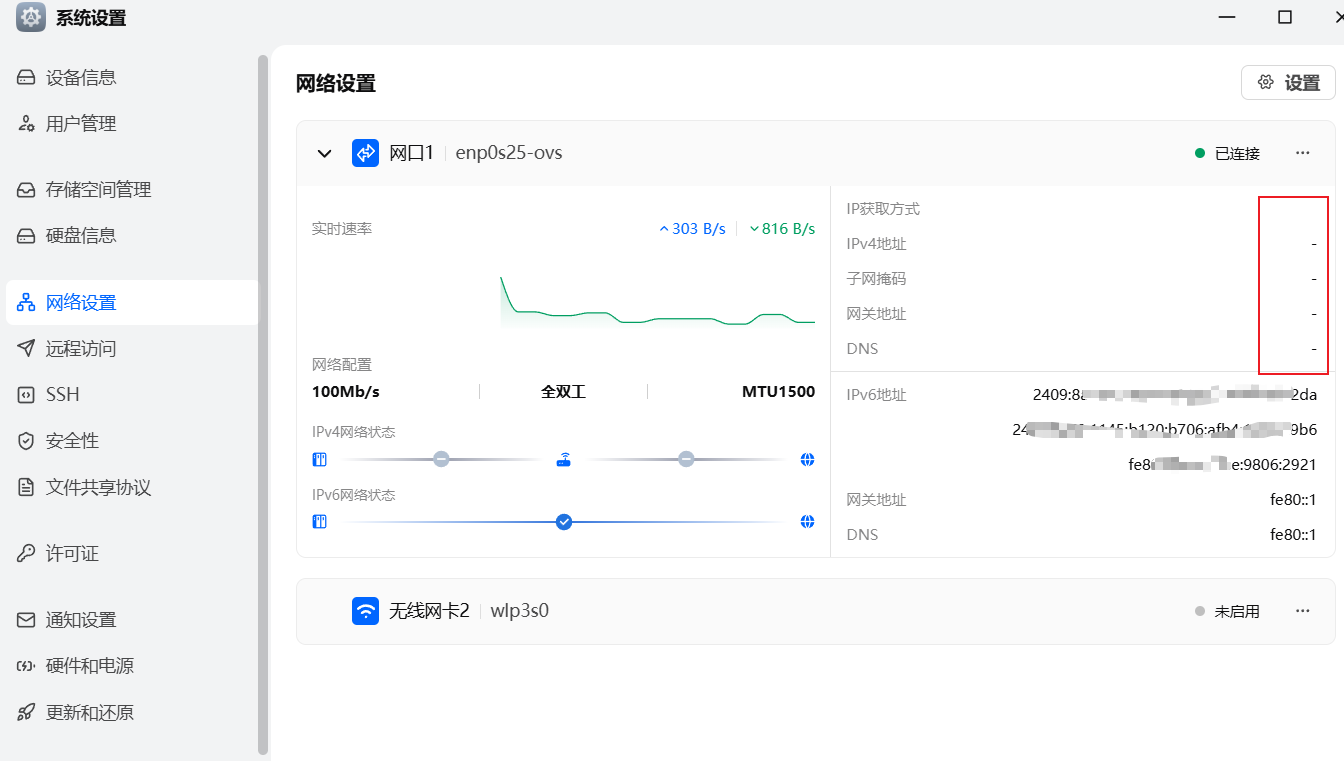1344x761 pixels.
Task: Click the router icon in IPv4网络状态
Action: pyautogui.click(x=564, y=460)
